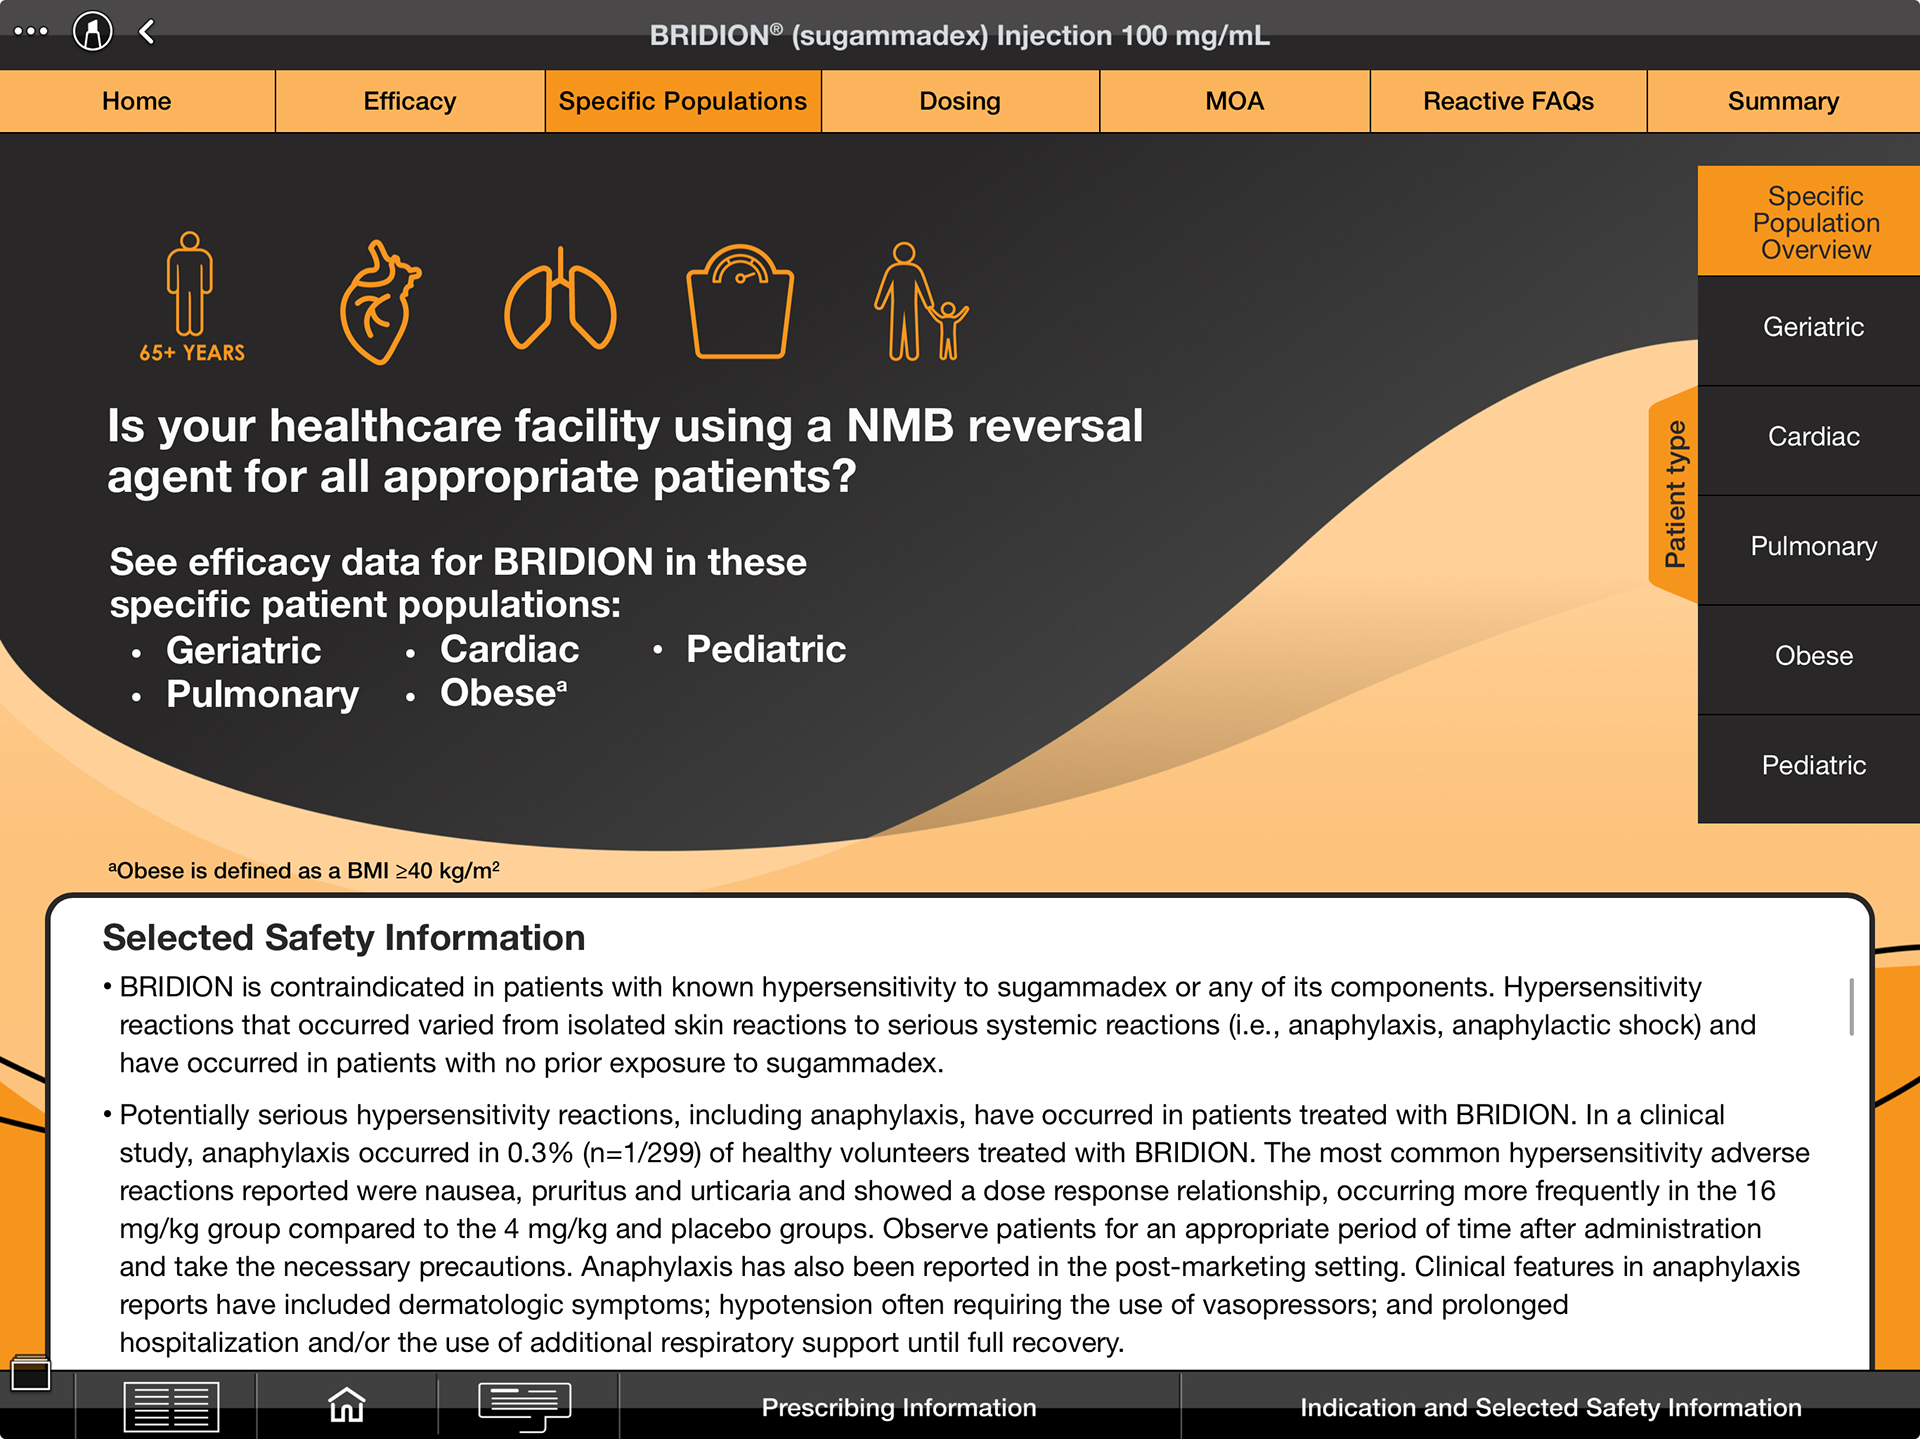This screenshot has height=1439, width=1920.
Task: Go back with the chevron arrow
Action: (x=147, y=32)
